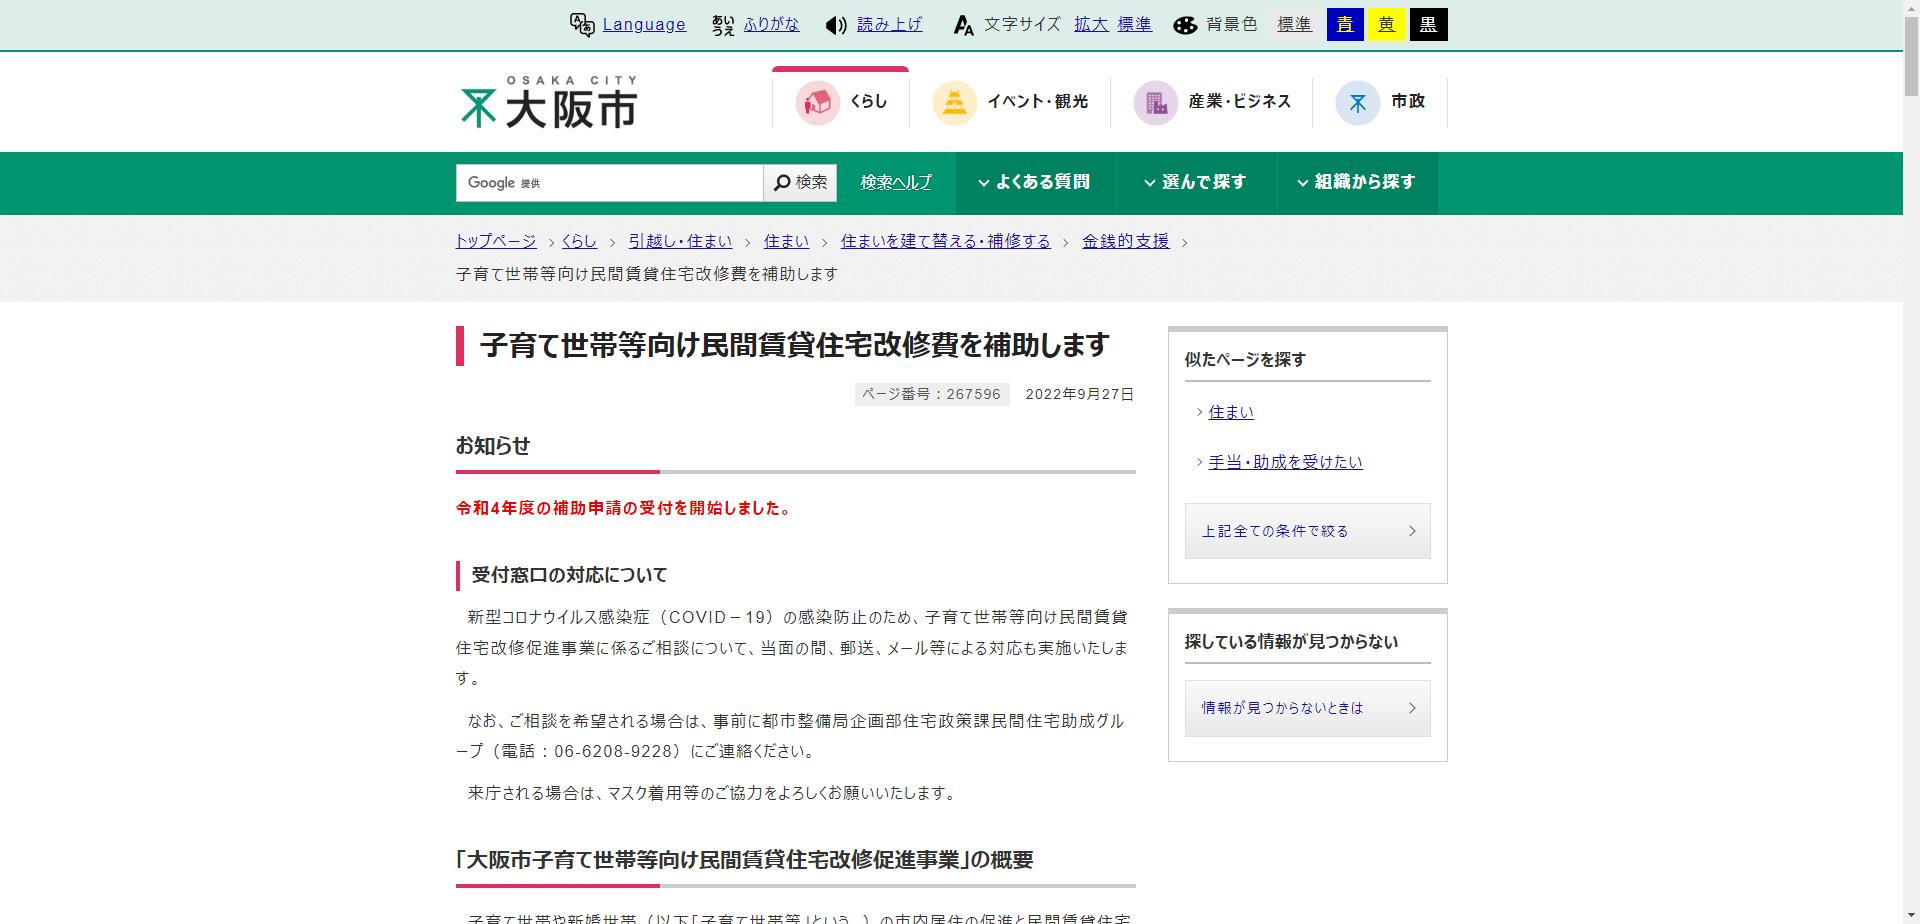Click 上記全ての条件で絞る button
Viewport: 1920px width, 924px height.
pos(1307,531)
